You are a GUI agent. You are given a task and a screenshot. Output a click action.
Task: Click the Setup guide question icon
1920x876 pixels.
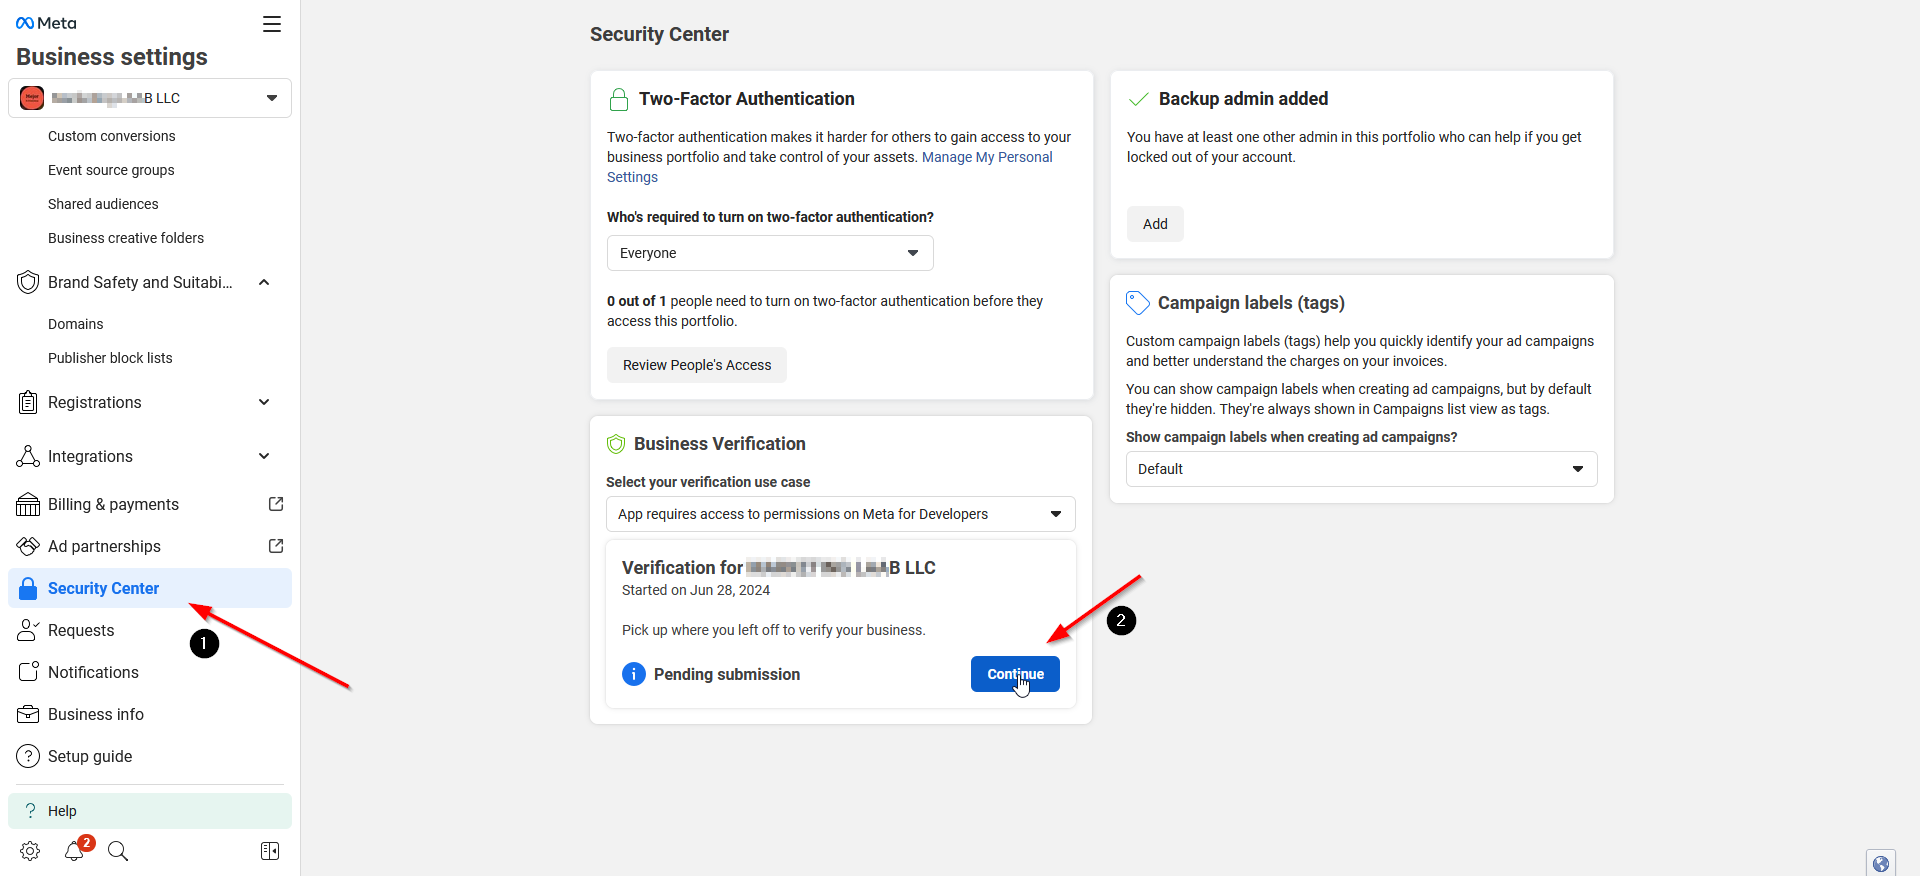(28, 756)
